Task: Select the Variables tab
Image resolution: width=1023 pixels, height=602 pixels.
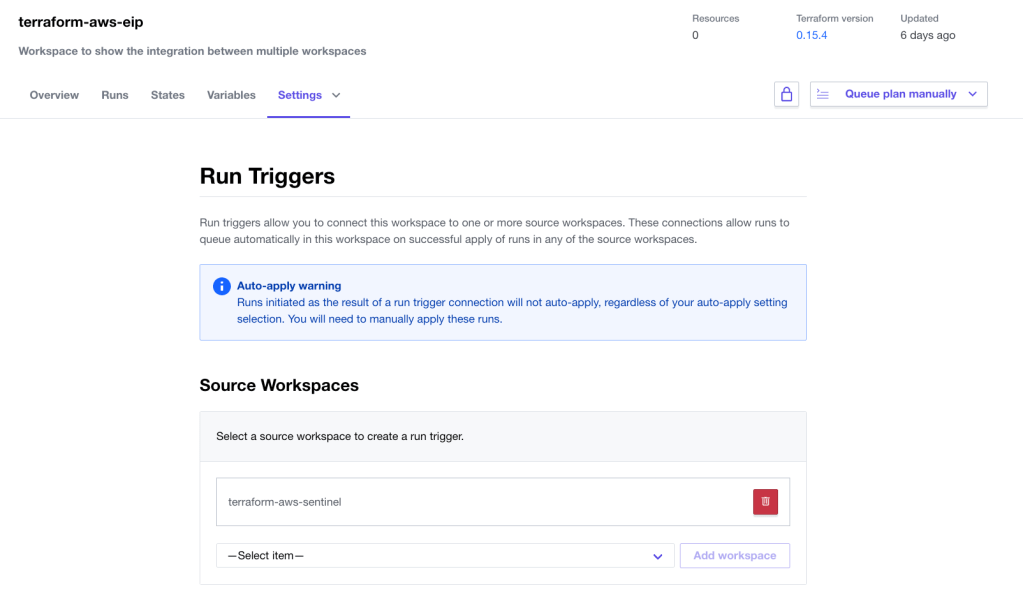Action: [x=231, y=95]
